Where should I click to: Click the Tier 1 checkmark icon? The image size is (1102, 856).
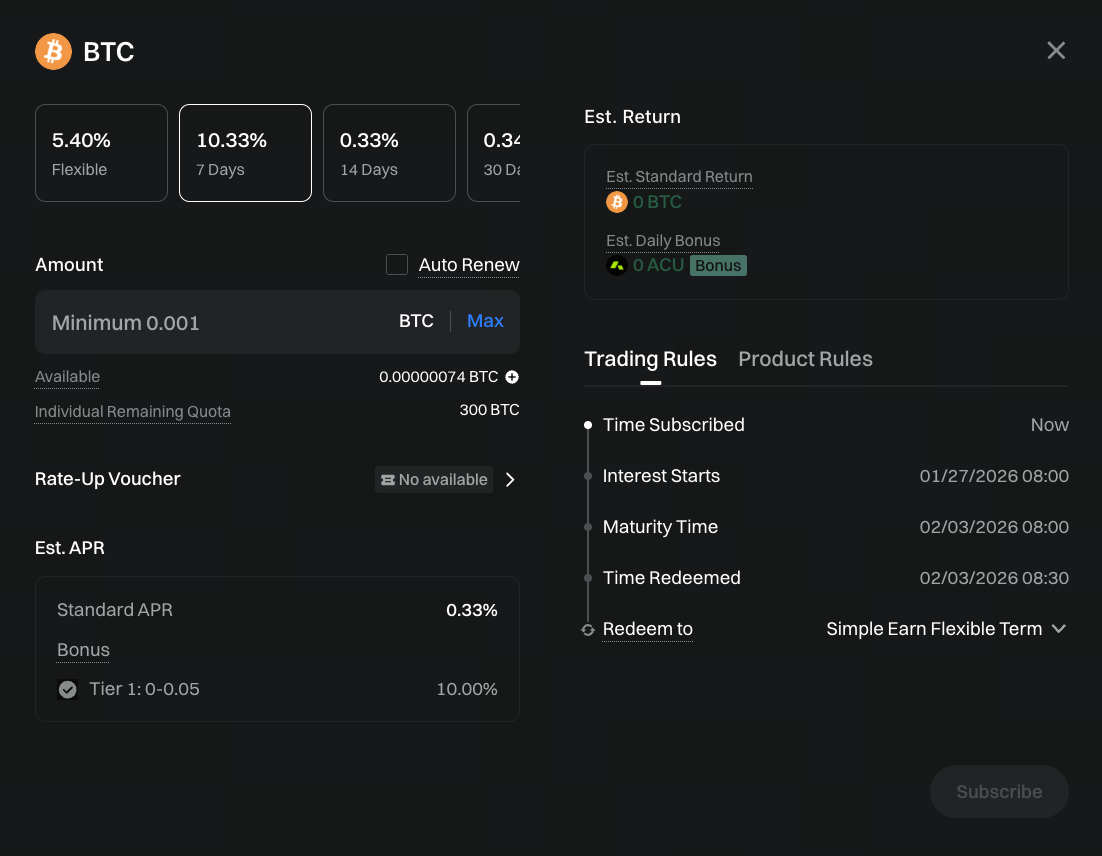click(x=68, y=689)
